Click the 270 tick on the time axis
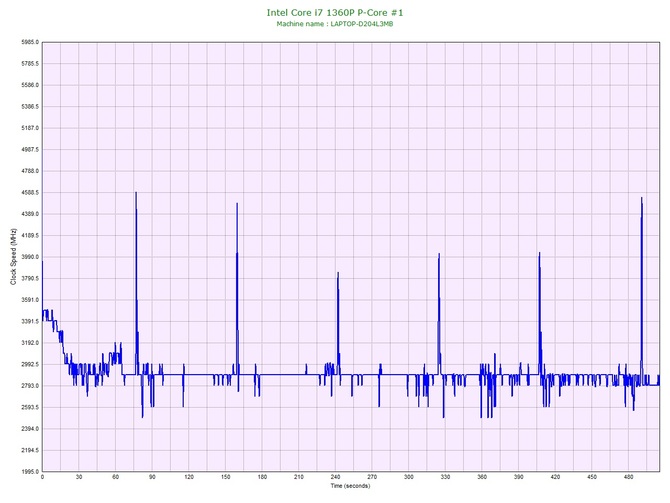 pos(372,477)
